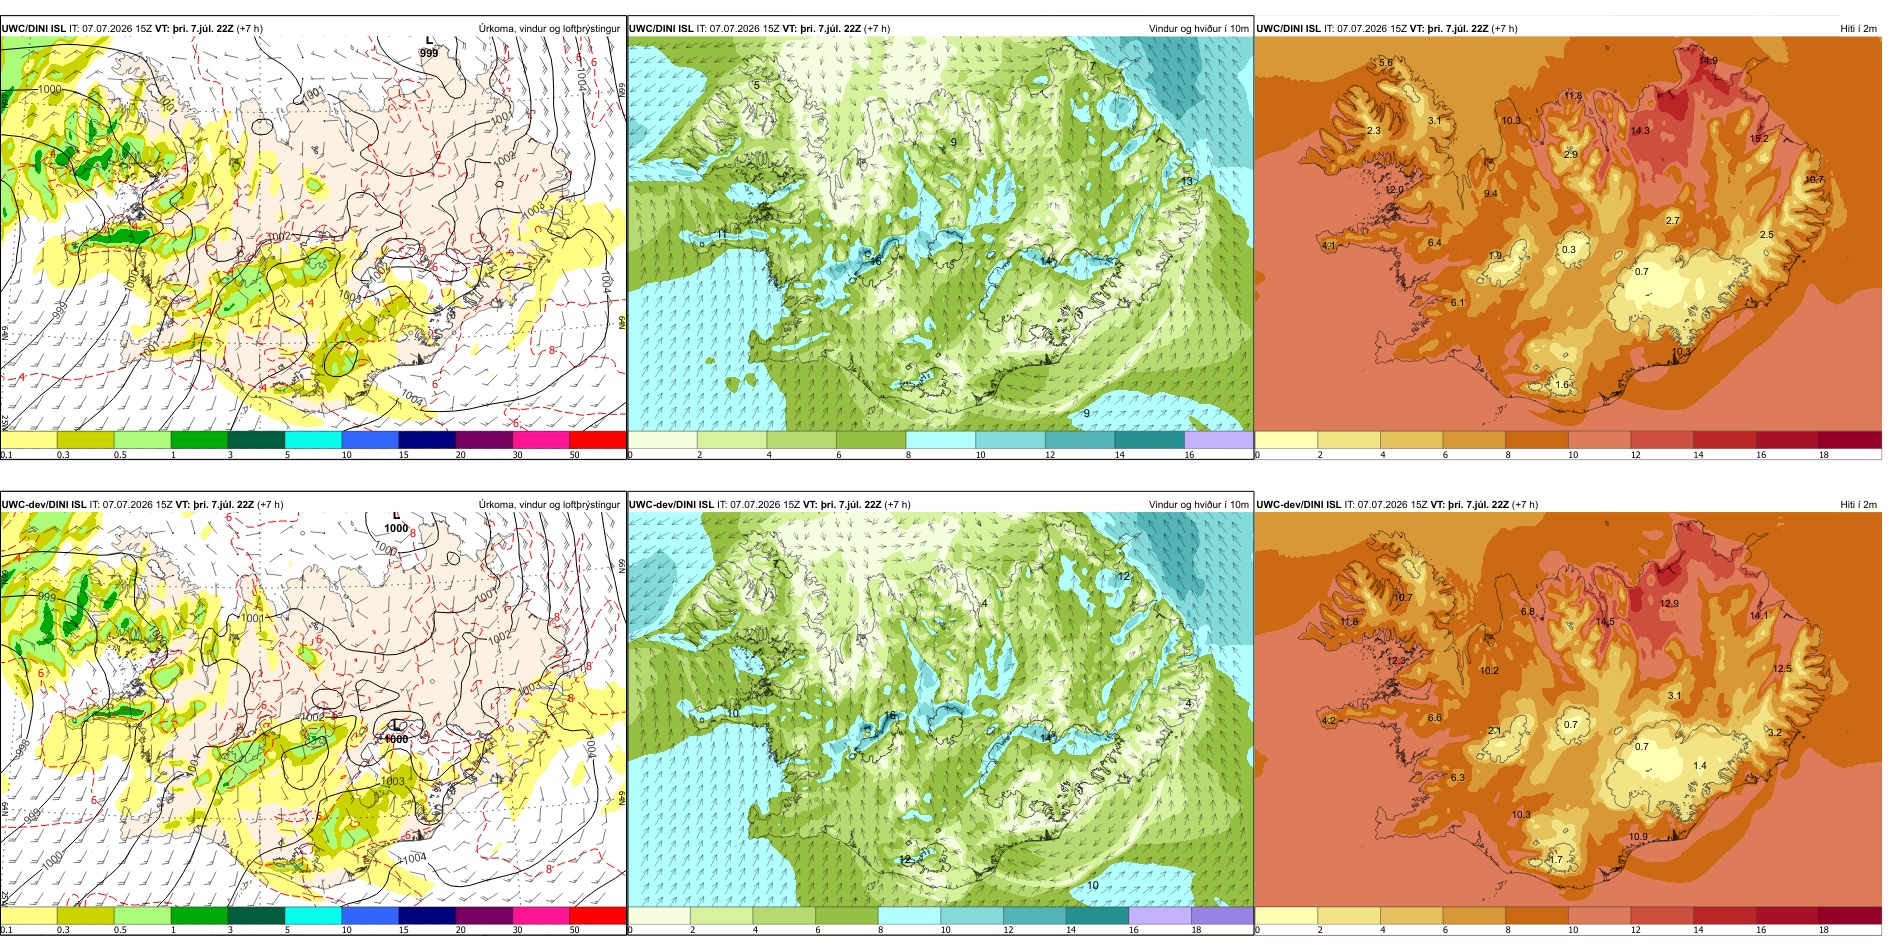The height and width of the screenshot is (950, 1900).
Task: Click the 'Hiti í 2m' title in UWC panel
Action: 1858,28
